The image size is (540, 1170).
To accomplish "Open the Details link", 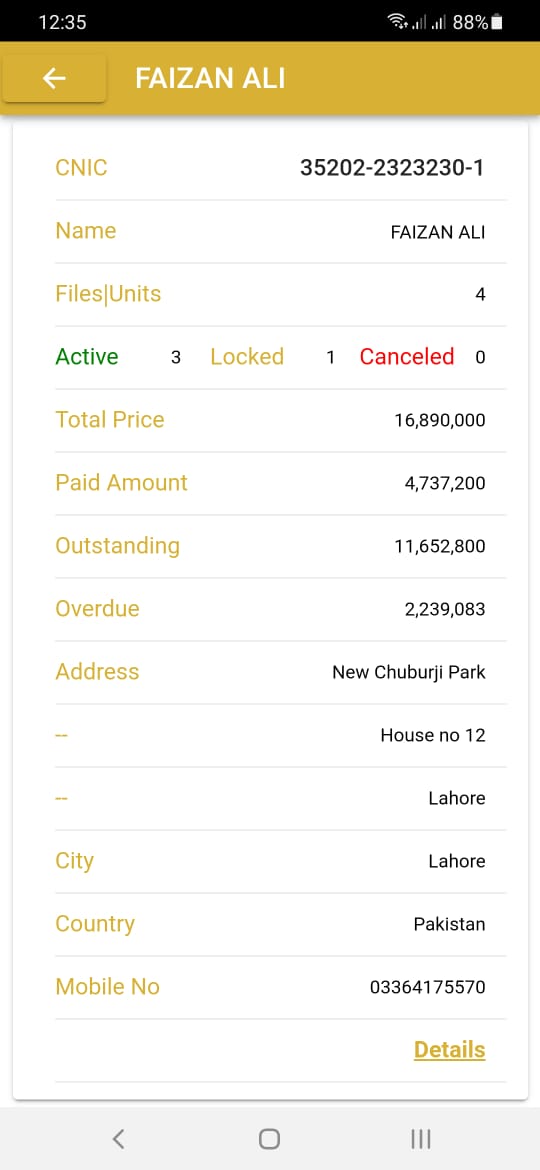I will (x=449, y=1050).
